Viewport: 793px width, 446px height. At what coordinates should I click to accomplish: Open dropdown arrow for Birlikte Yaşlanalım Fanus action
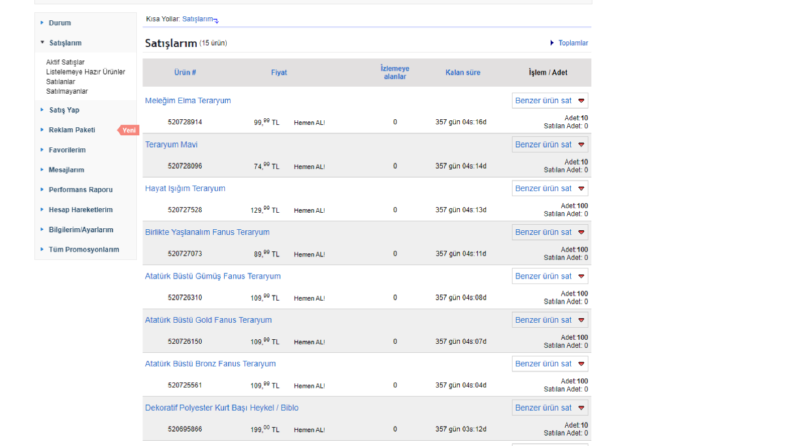(581, 232)
